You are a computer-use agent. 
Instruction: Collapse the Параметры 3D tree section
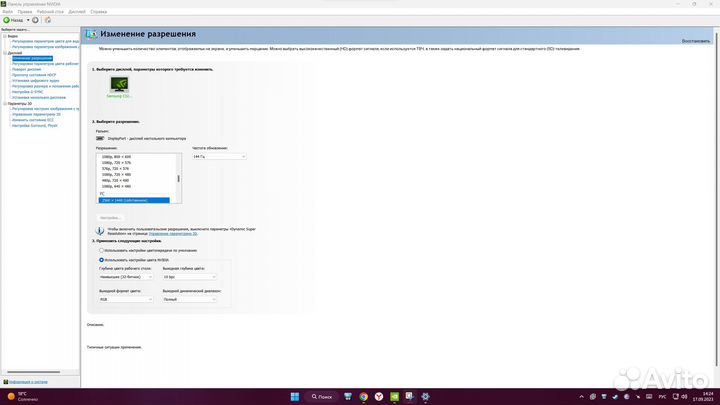point(5,104)
